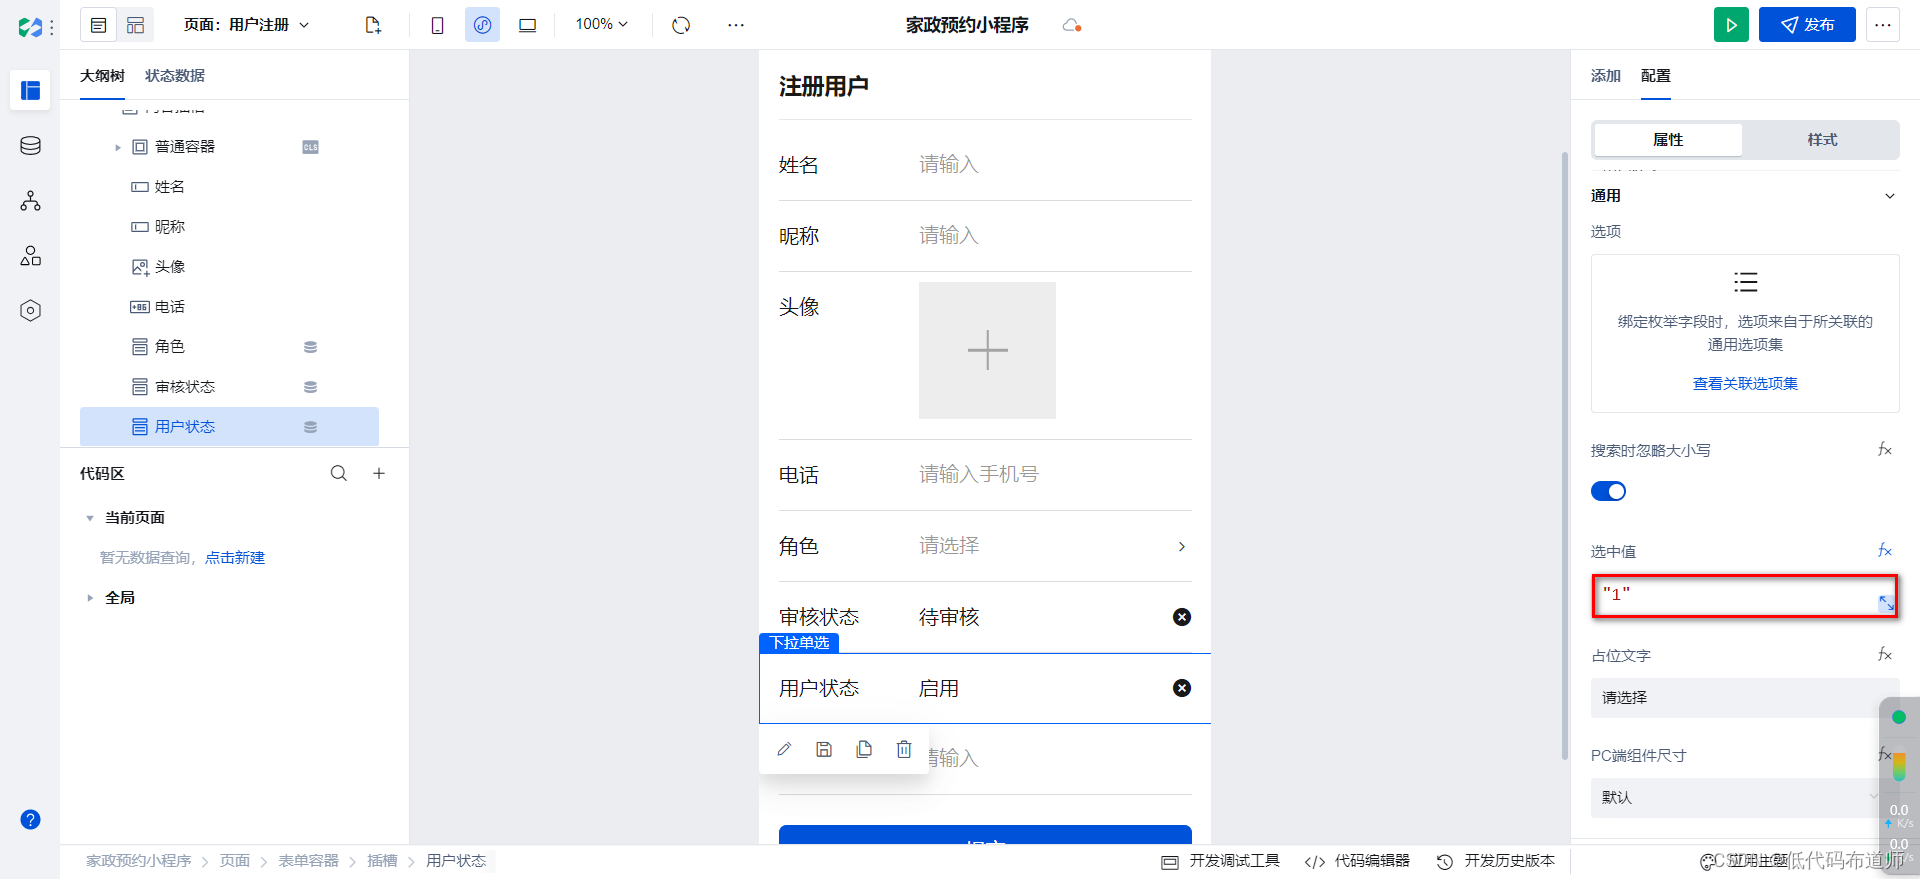
Task: Open 开发历史版本
Action: point(1496,861)
